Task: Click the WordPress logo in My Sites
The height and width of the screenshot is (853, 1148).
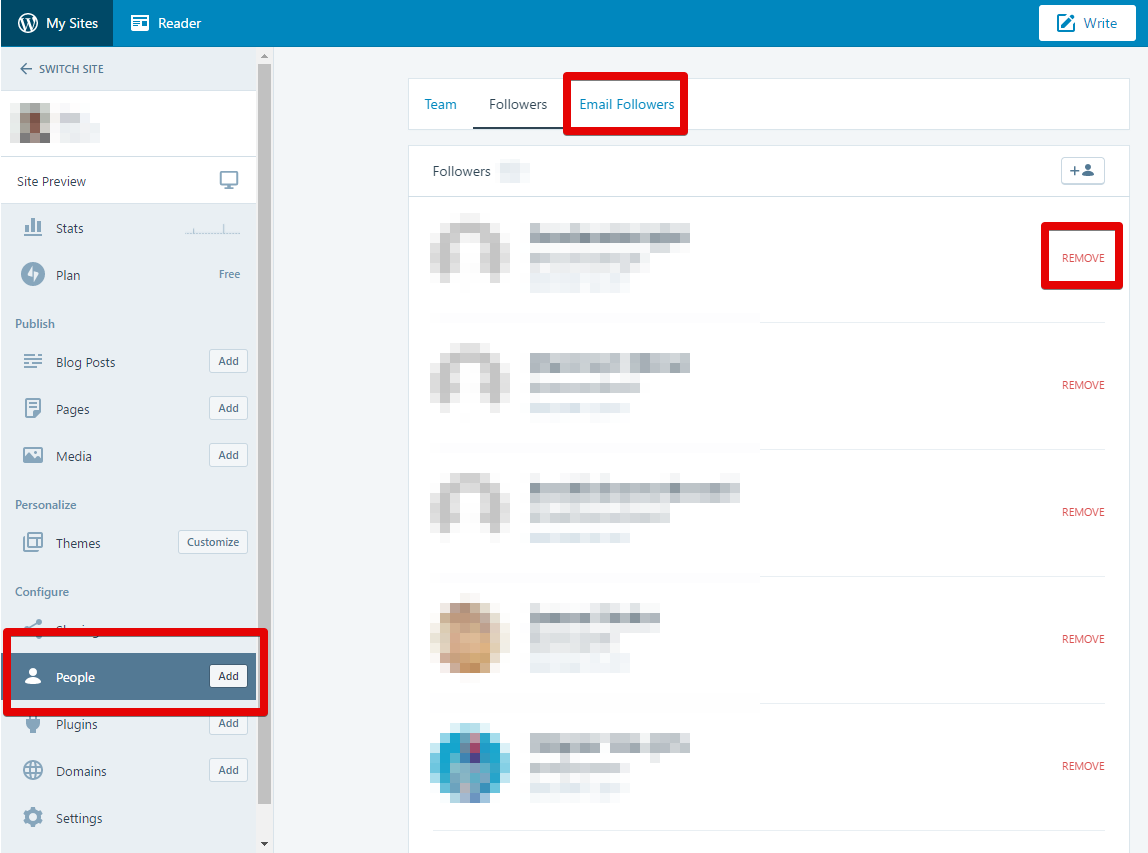Action: click(x=28, y=23)
